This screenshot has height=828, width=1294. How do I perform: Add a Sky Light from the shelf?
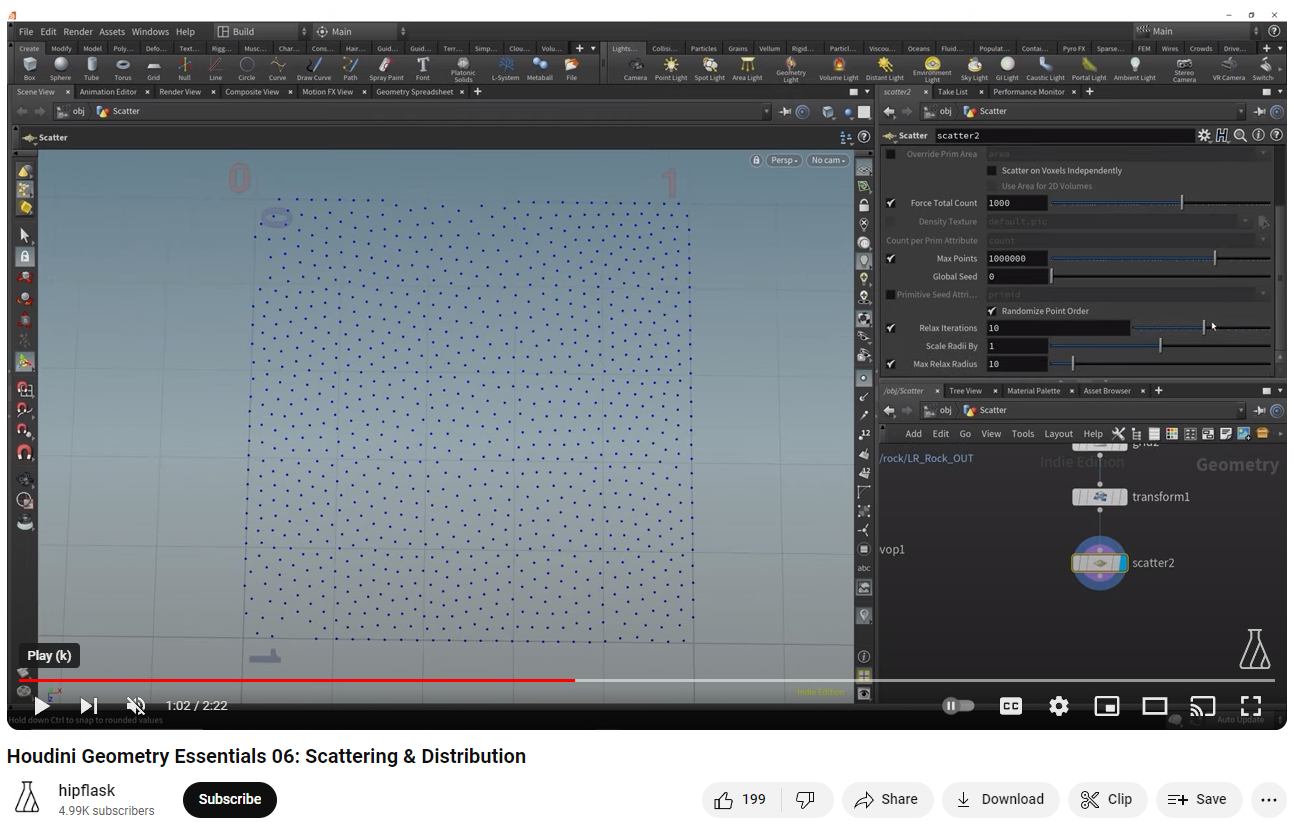click(974, 68)
